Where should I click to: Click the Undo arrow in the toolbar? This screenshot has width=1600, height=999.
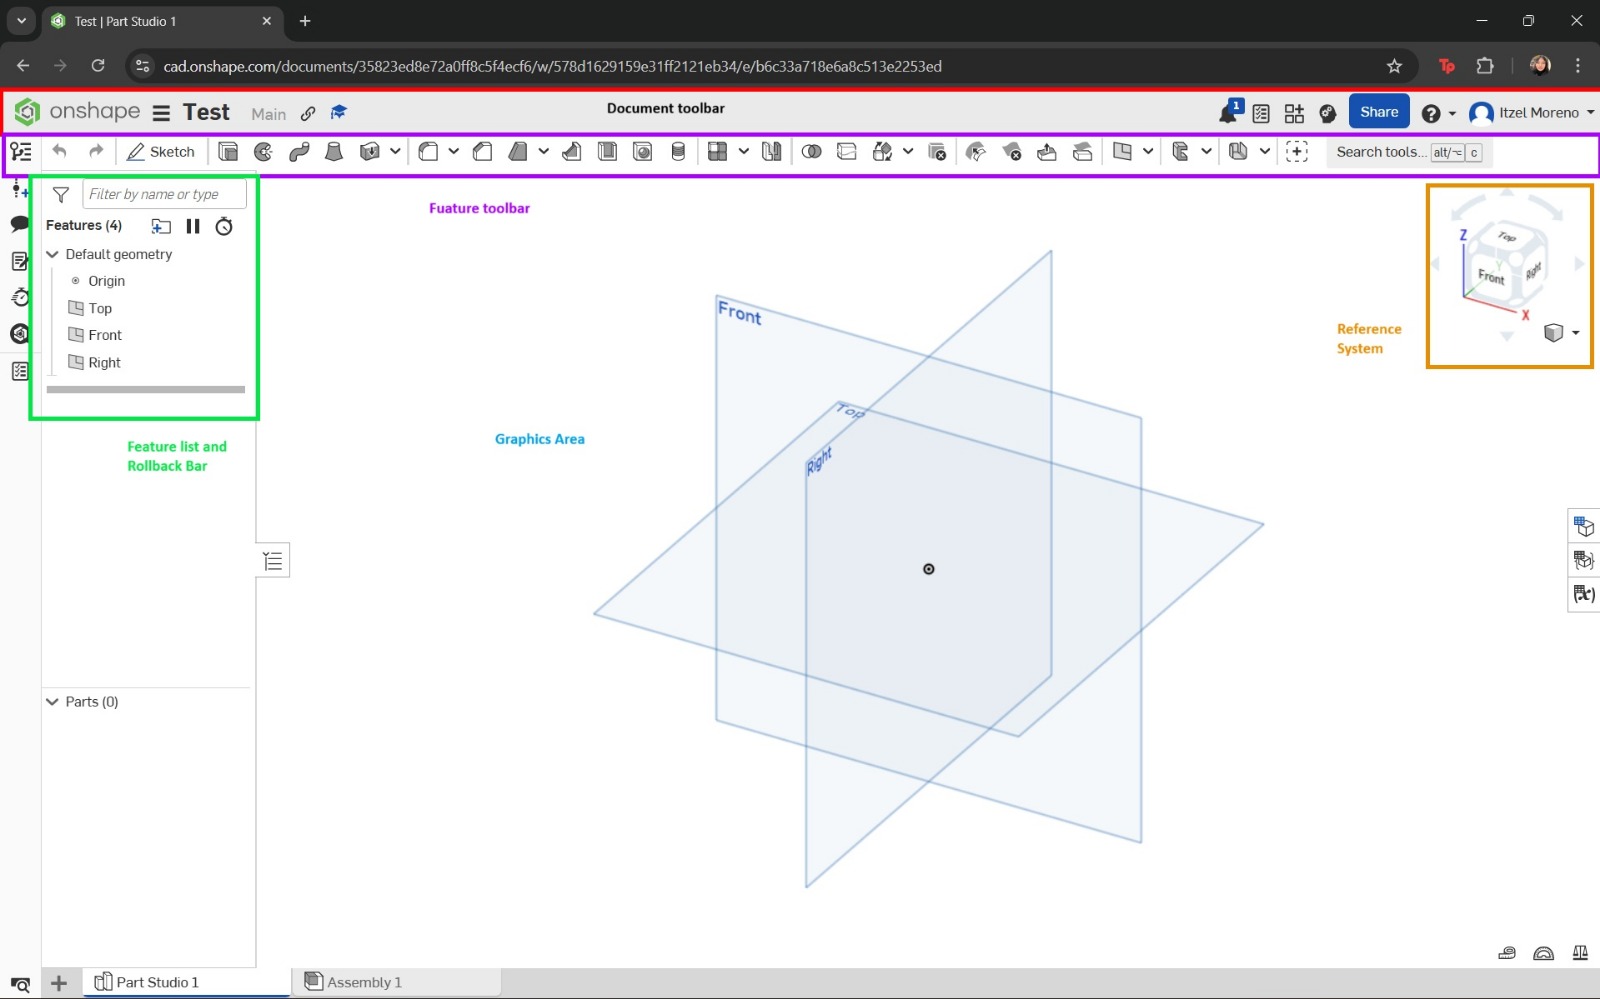pyautogui.click(x=59, y=151)
